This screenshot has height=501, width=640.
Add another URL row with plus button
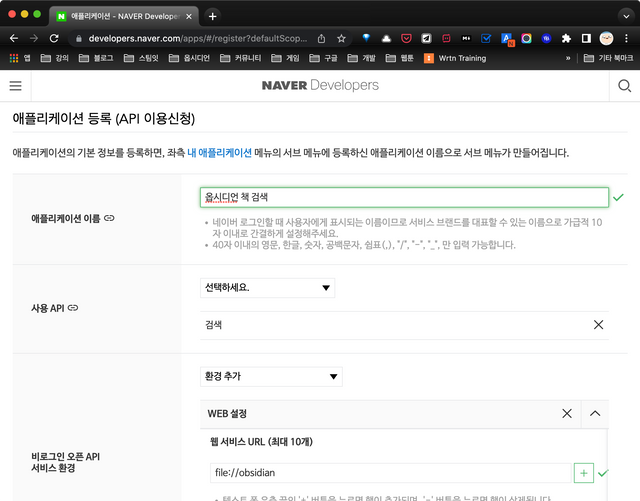584,473
